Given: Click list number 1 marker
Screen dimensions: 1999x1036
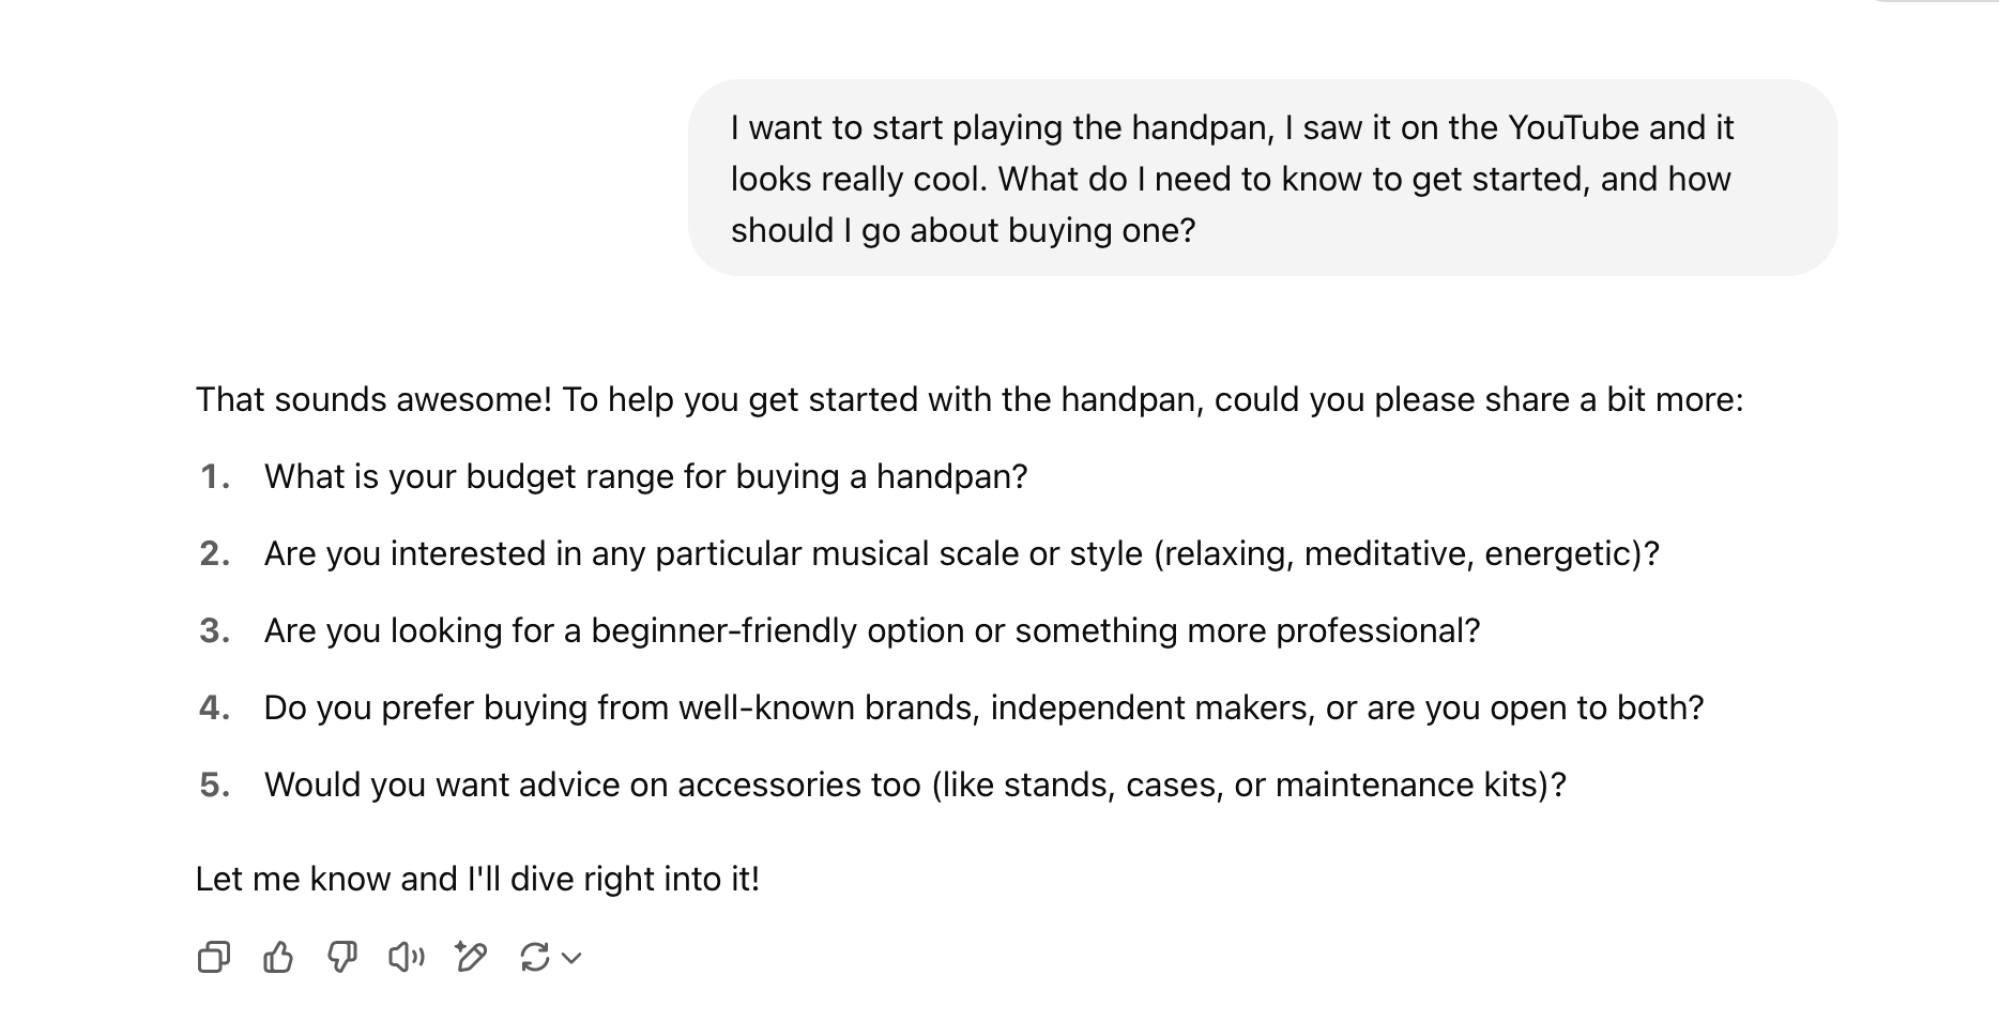Looking at the screenshot, I should click(214, 476).
